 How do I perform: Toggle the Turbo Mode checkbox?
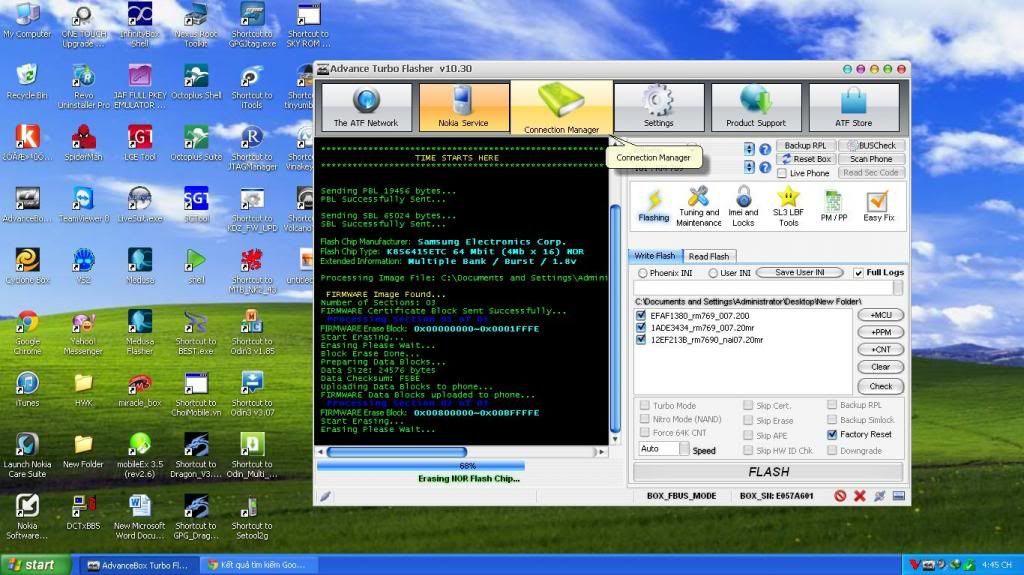click(x=645, y=405)
